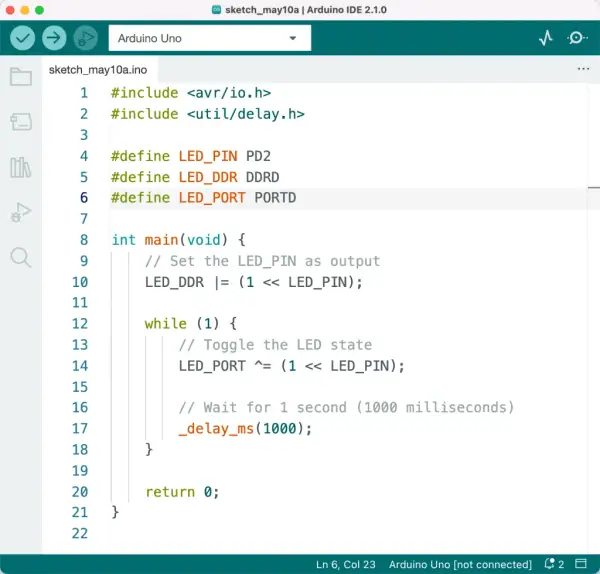Screen dimensions: 600x574
Task: Start Debugging with the play-bug button
Action: tap(85, 38)
